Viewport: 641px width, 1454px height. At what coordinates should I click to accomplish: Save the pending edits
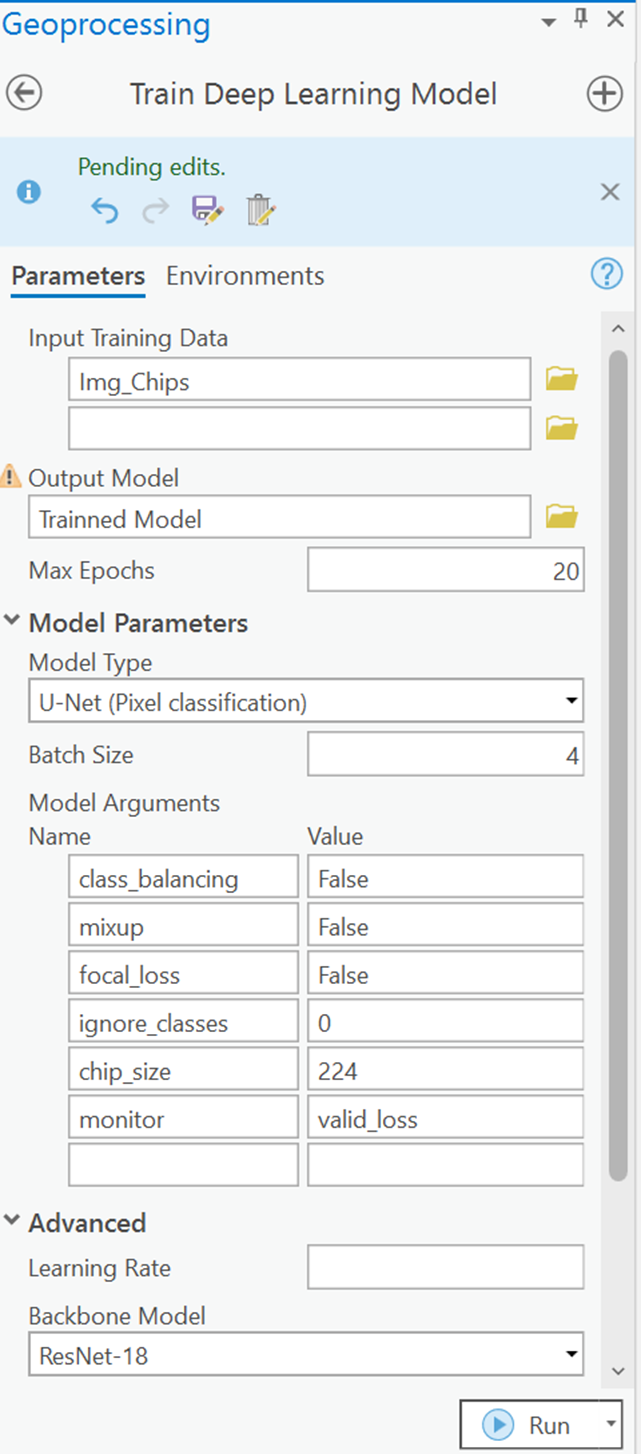pyautogui.click(x=207, y=210)
